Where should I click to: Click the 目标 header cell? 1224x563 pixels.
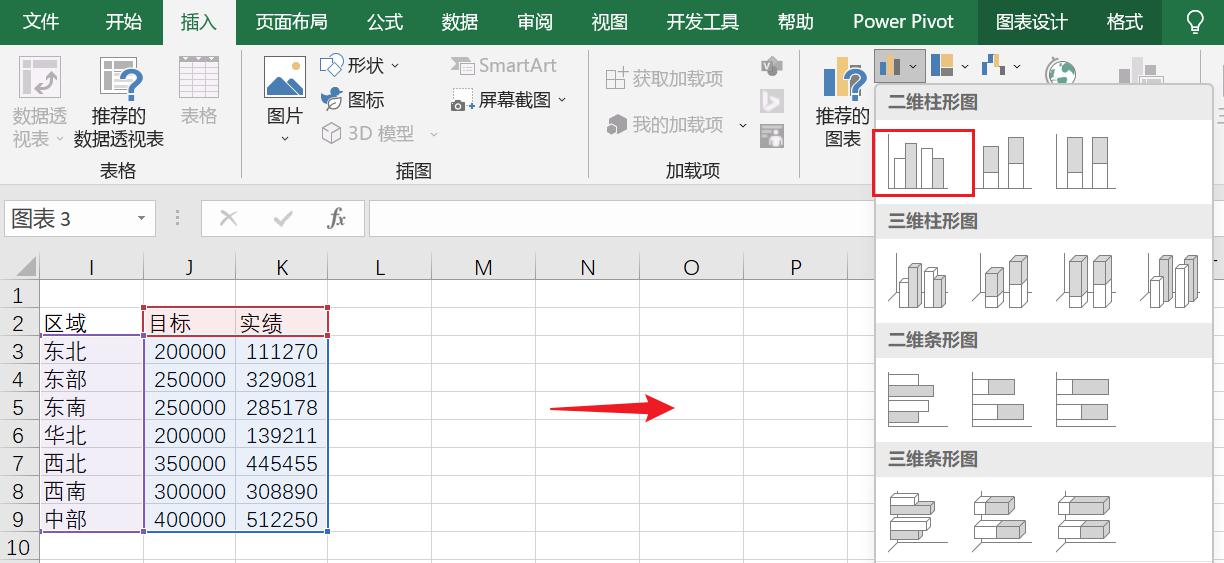[x=190, y=323]
